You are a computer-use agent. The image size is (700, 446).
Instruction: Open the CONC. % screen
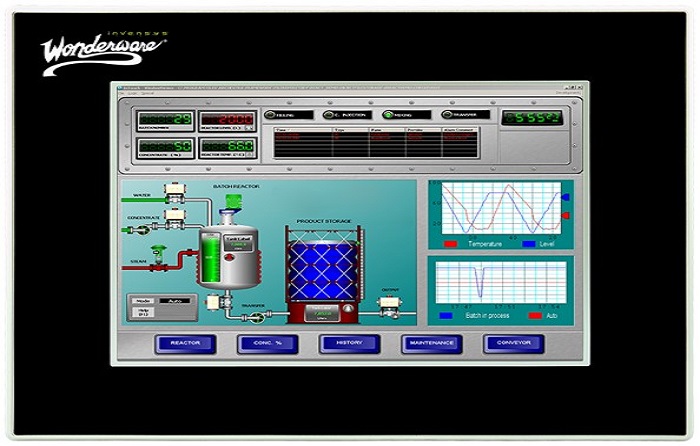(267, 344)
